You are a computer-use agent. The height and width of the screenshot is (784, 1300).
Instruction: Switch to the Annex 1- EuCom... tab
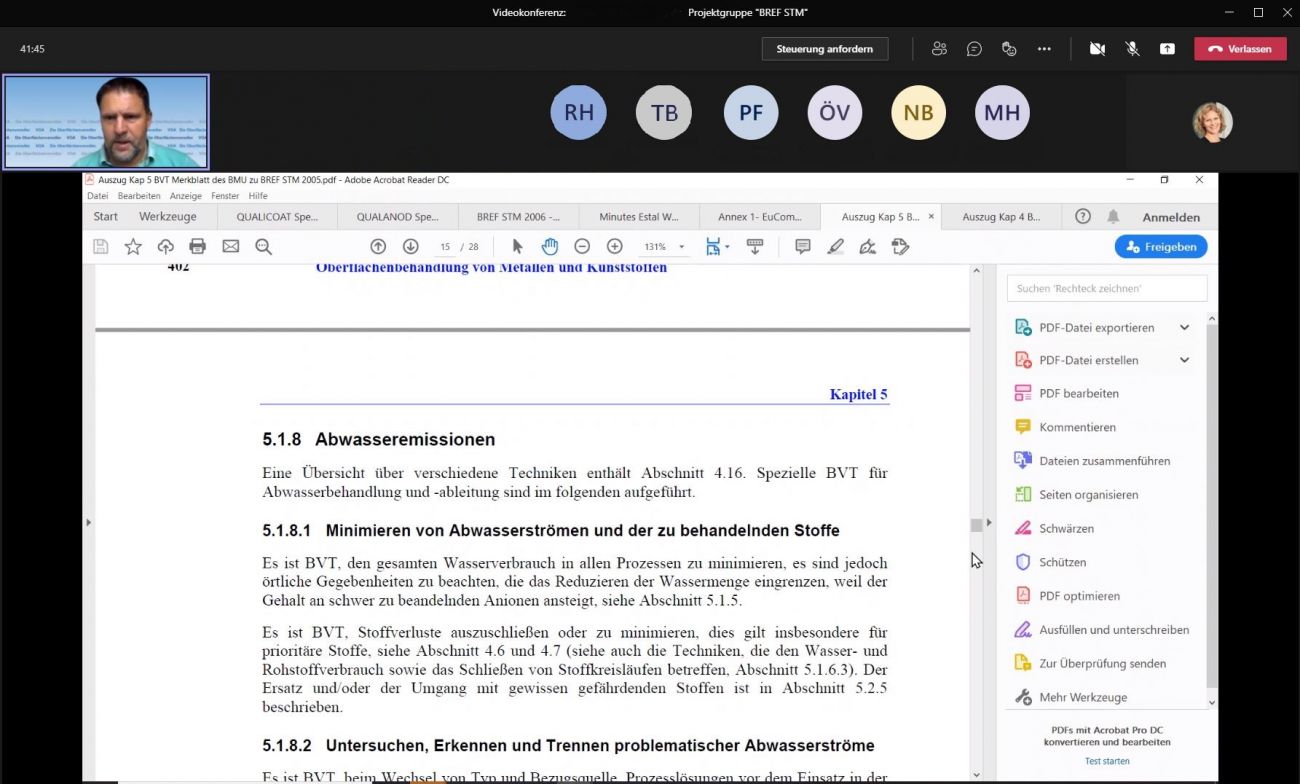pos(759,216)
